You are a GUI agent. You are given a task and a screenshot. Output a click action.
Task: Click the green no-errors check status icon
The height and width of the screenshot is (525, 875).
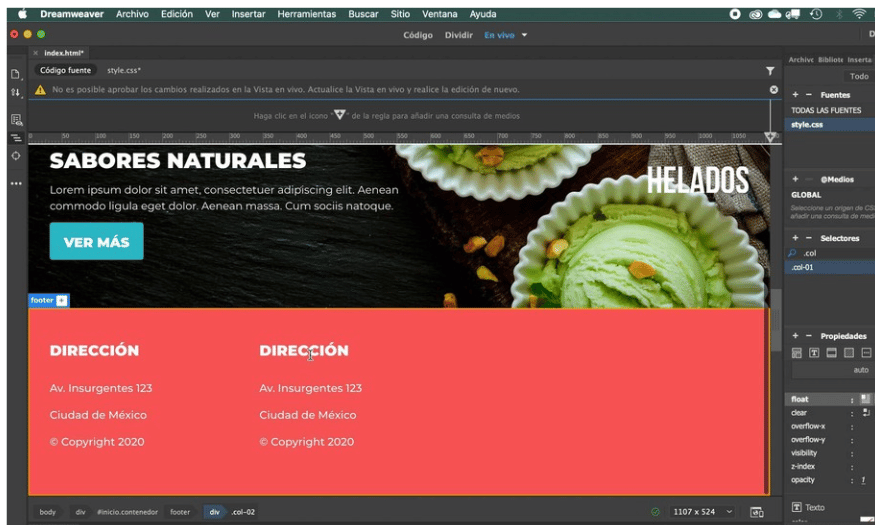coord(655,512)
